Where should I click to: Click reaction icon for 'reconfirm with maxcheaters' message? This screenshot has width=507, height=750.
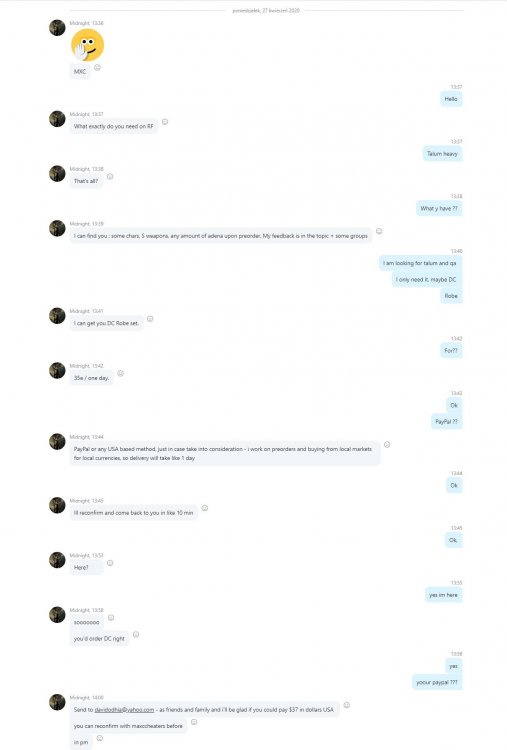(x=194, y=722)
